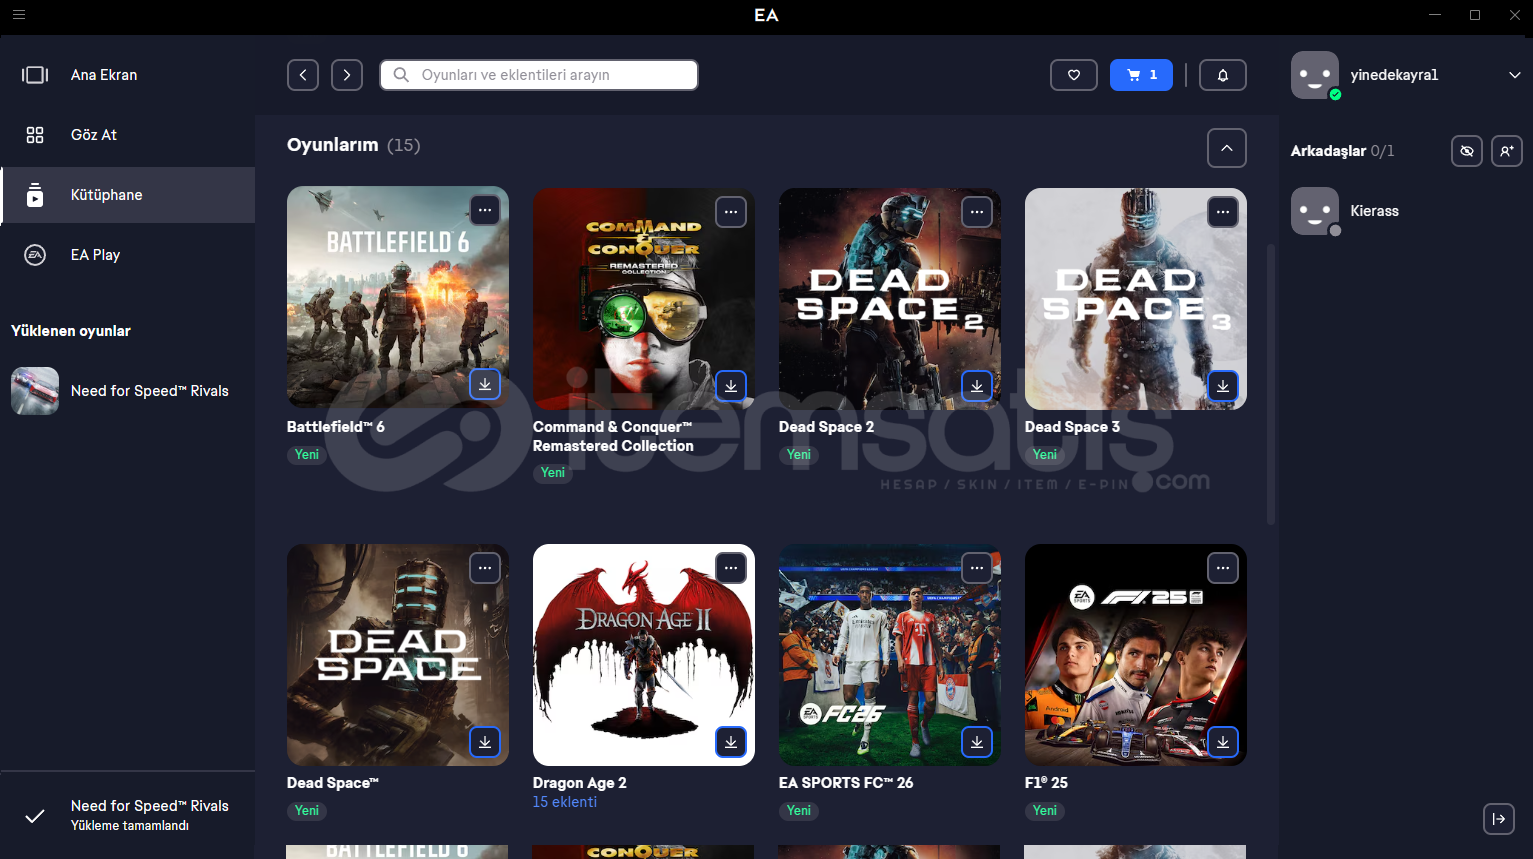Download Dead Space 3

pyautogui.click(x=1223, y=385)
